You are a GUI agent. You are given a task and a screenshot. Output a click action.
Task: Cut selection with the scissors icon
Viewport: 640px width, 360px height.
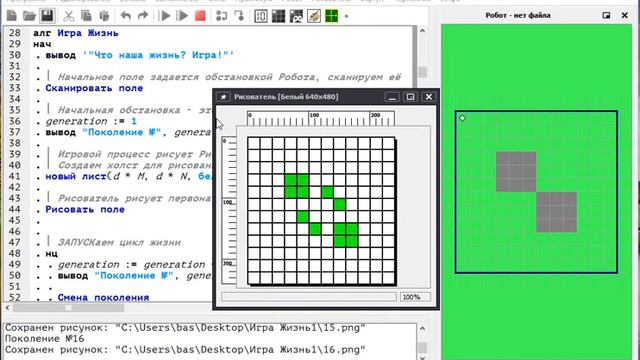(x=68, y=16)
